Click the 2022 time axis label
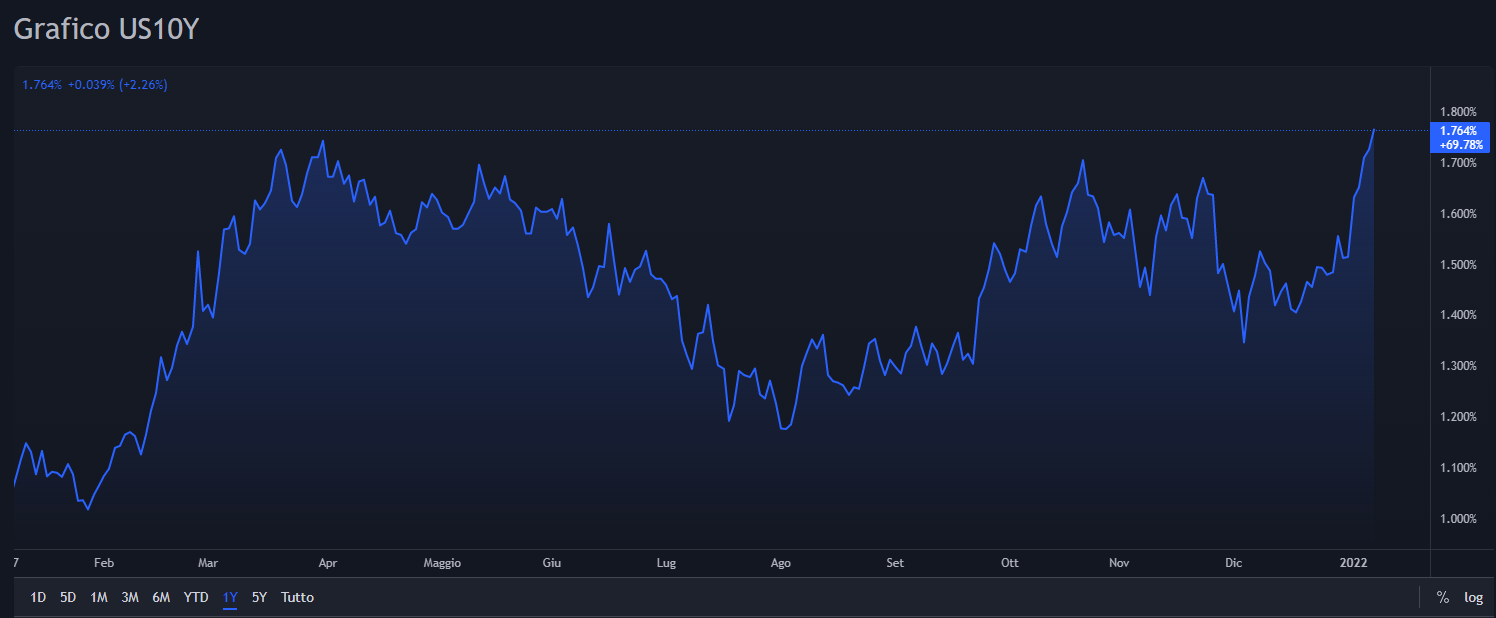 click(1353, 563)
